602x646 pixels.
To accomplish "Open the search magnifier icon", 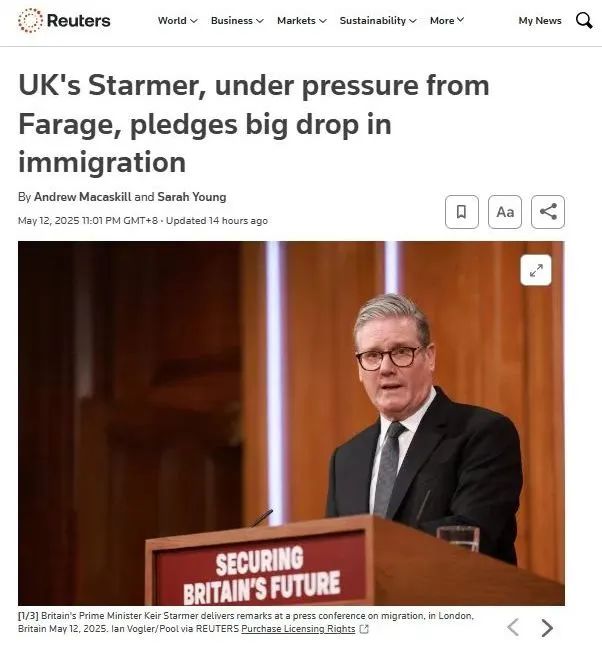I will pos(584,20).
